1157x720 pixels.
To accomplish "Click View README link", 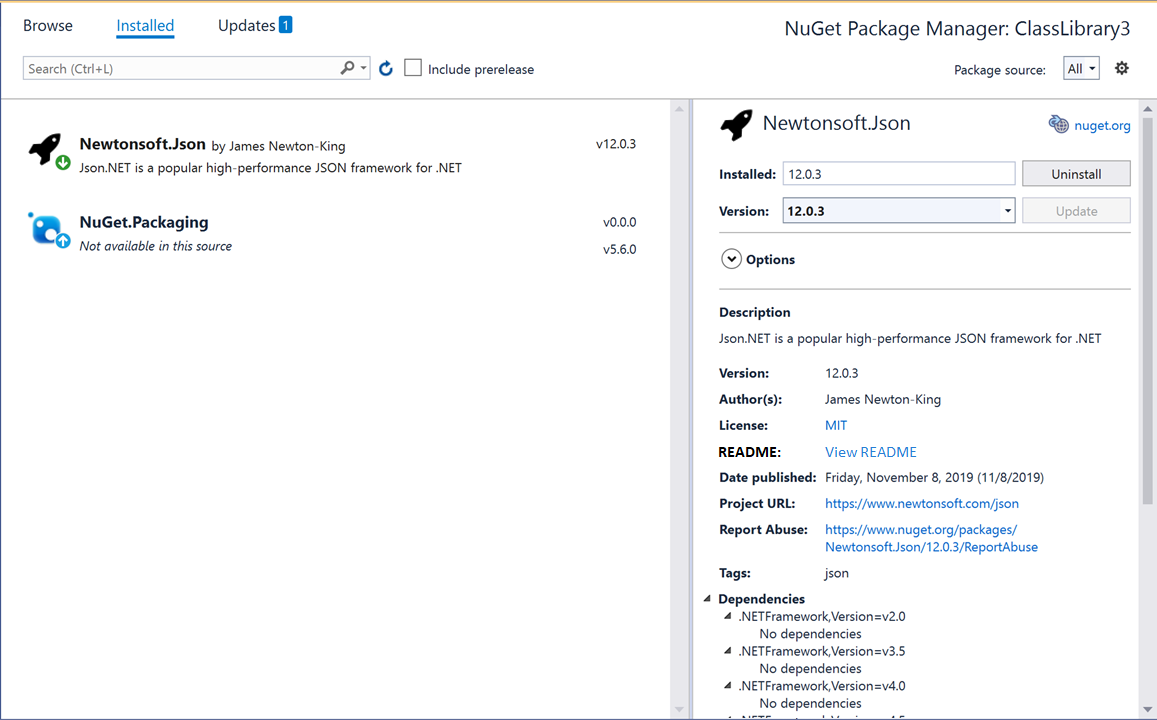I will 871,451.
